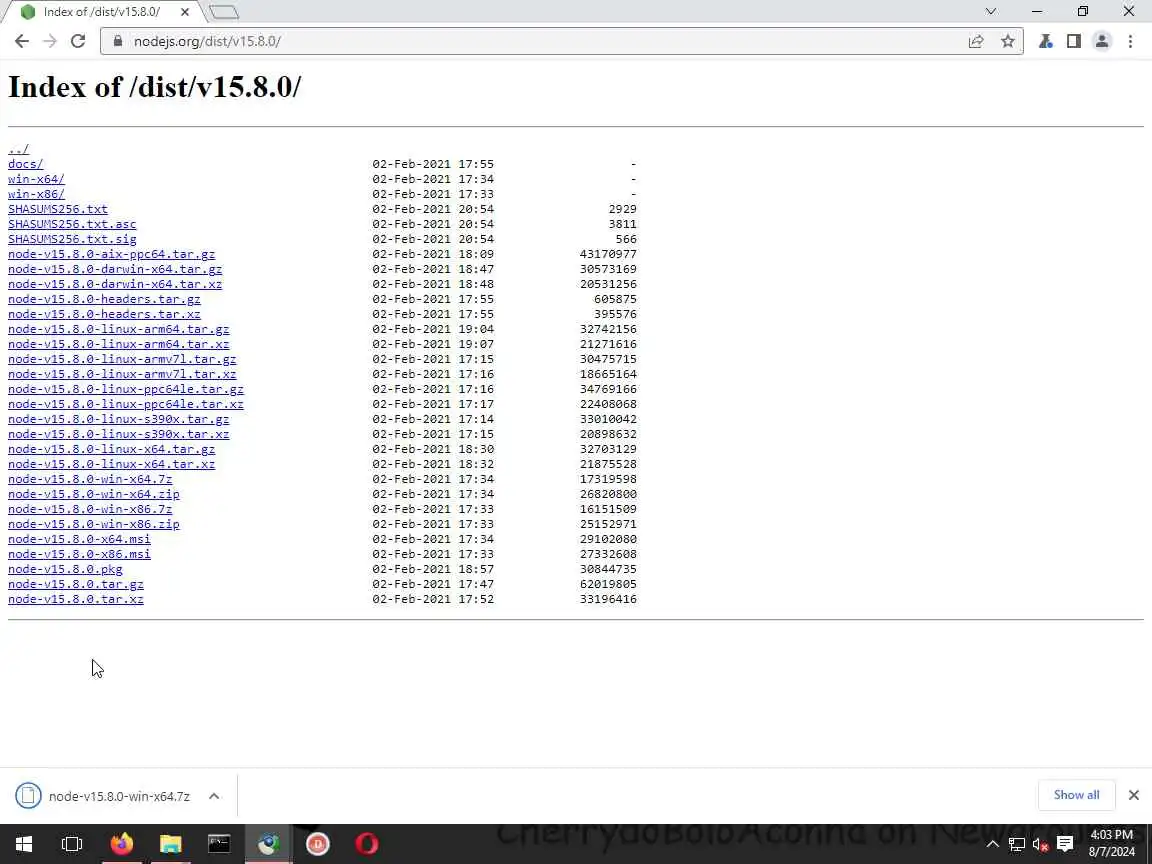Launch Opera from the taskbar

[x=367, y=843]
